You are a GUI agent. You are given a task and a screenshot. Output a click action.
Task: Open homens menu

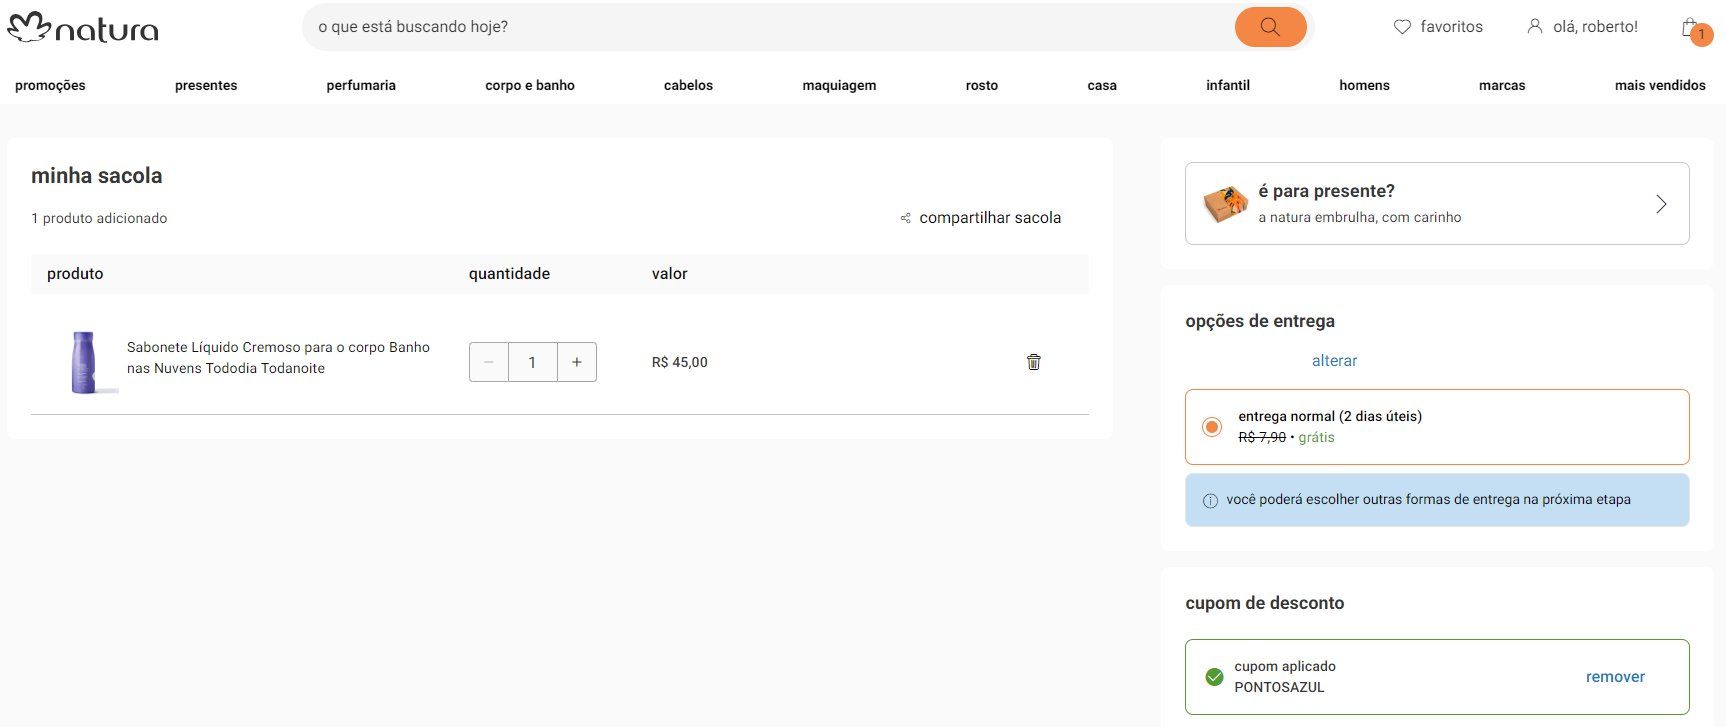tap(1364, 85)
